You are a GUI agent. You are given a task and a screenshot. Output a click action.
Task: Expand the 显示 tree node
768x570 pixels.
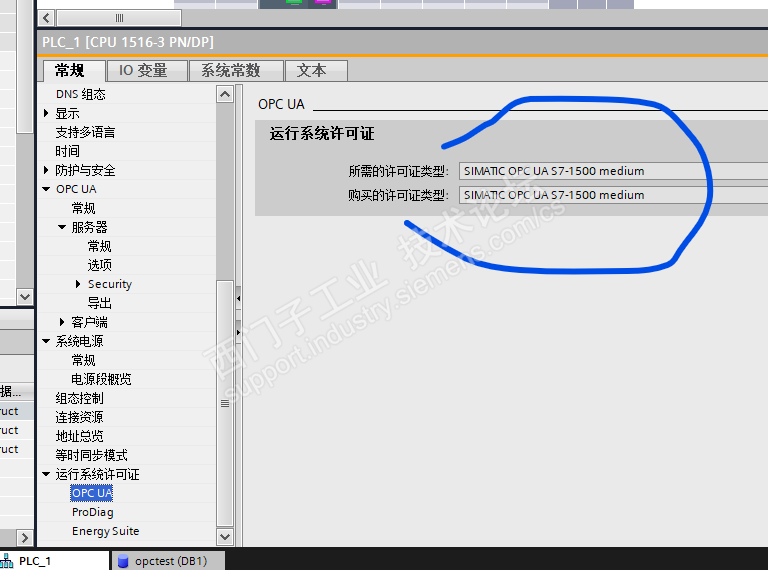pyautogui.click(x=46, y=113)
